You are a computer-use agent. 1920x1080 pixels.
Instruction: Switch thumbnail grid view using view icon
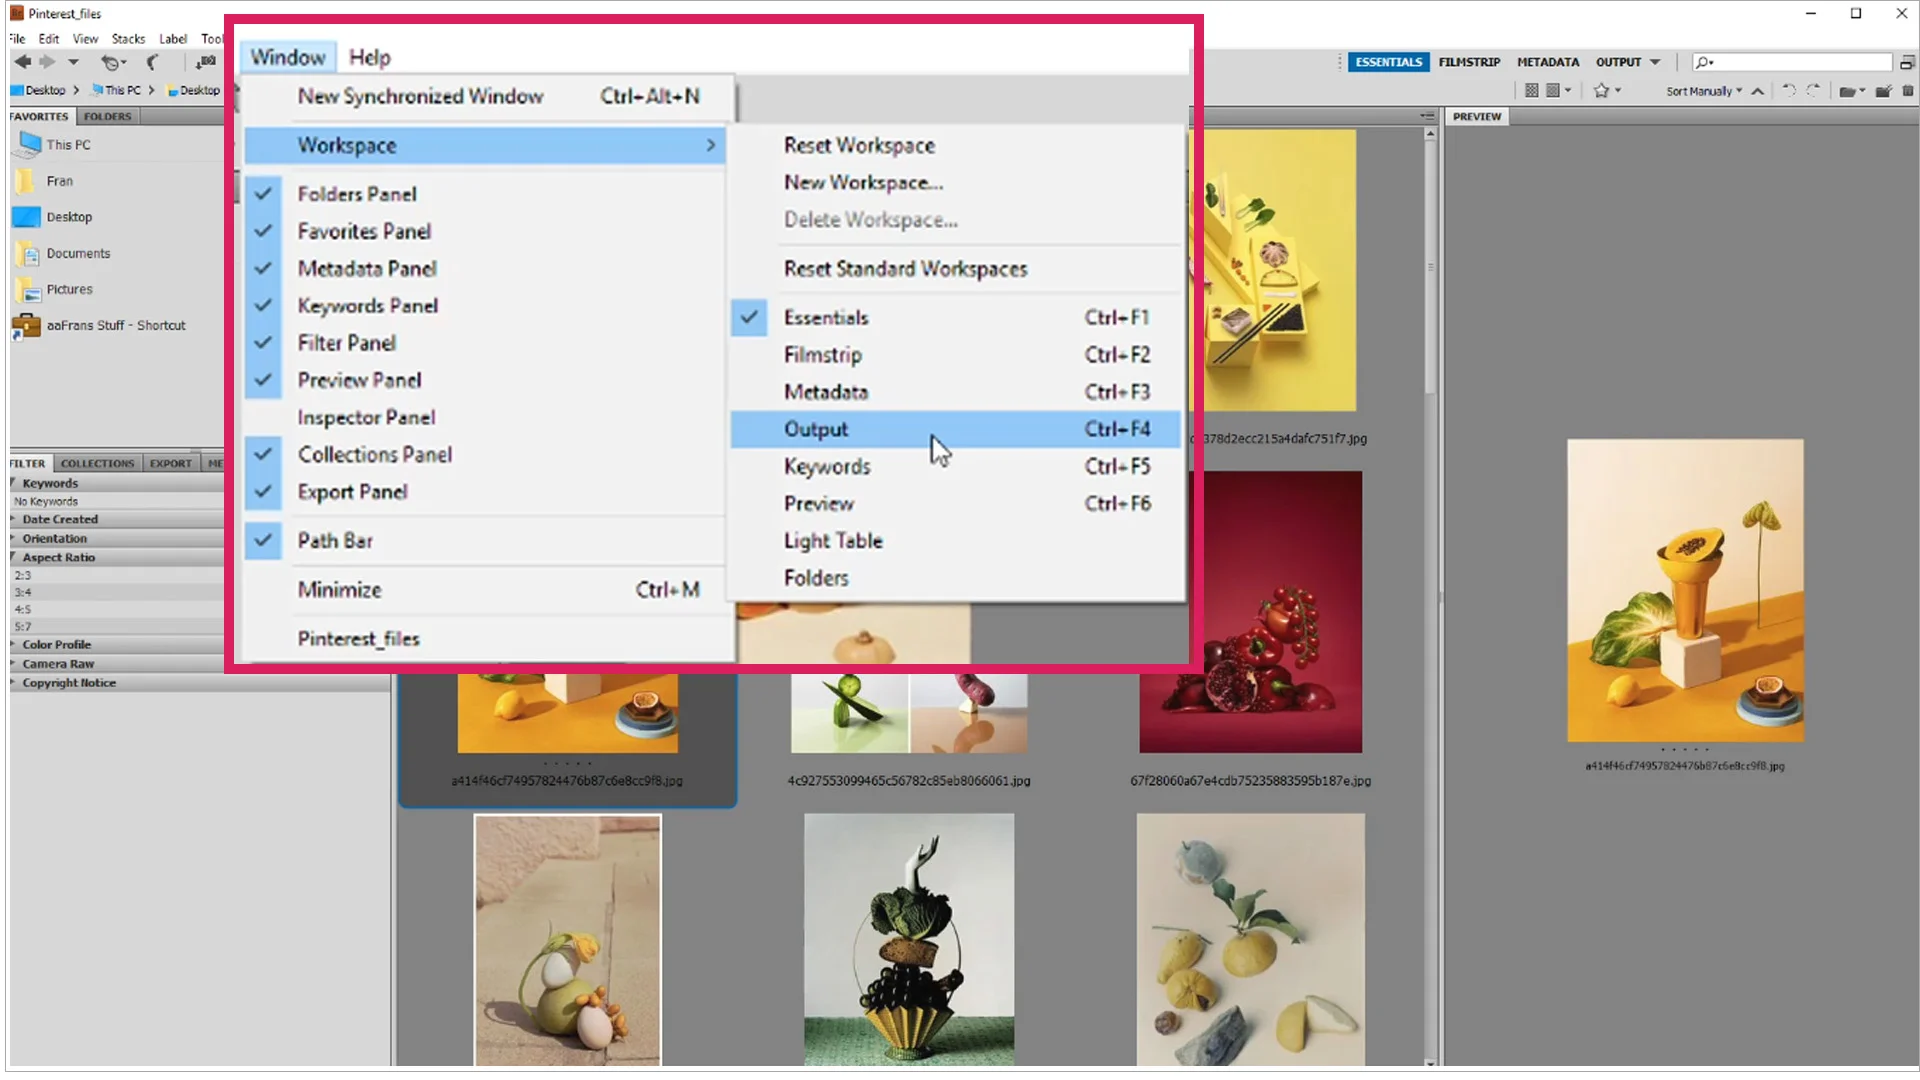tap(1532, 90)
